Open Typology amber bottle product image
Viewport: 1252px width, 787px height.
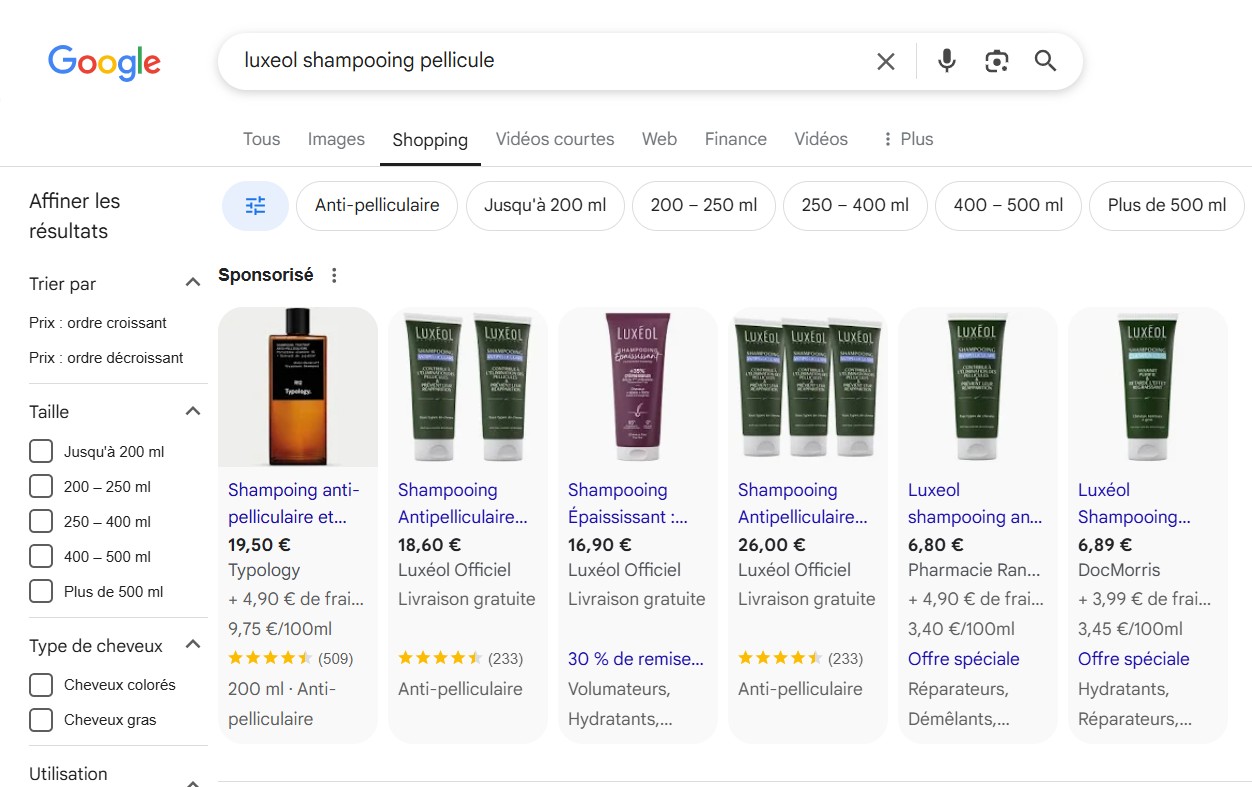pos(298,387)
